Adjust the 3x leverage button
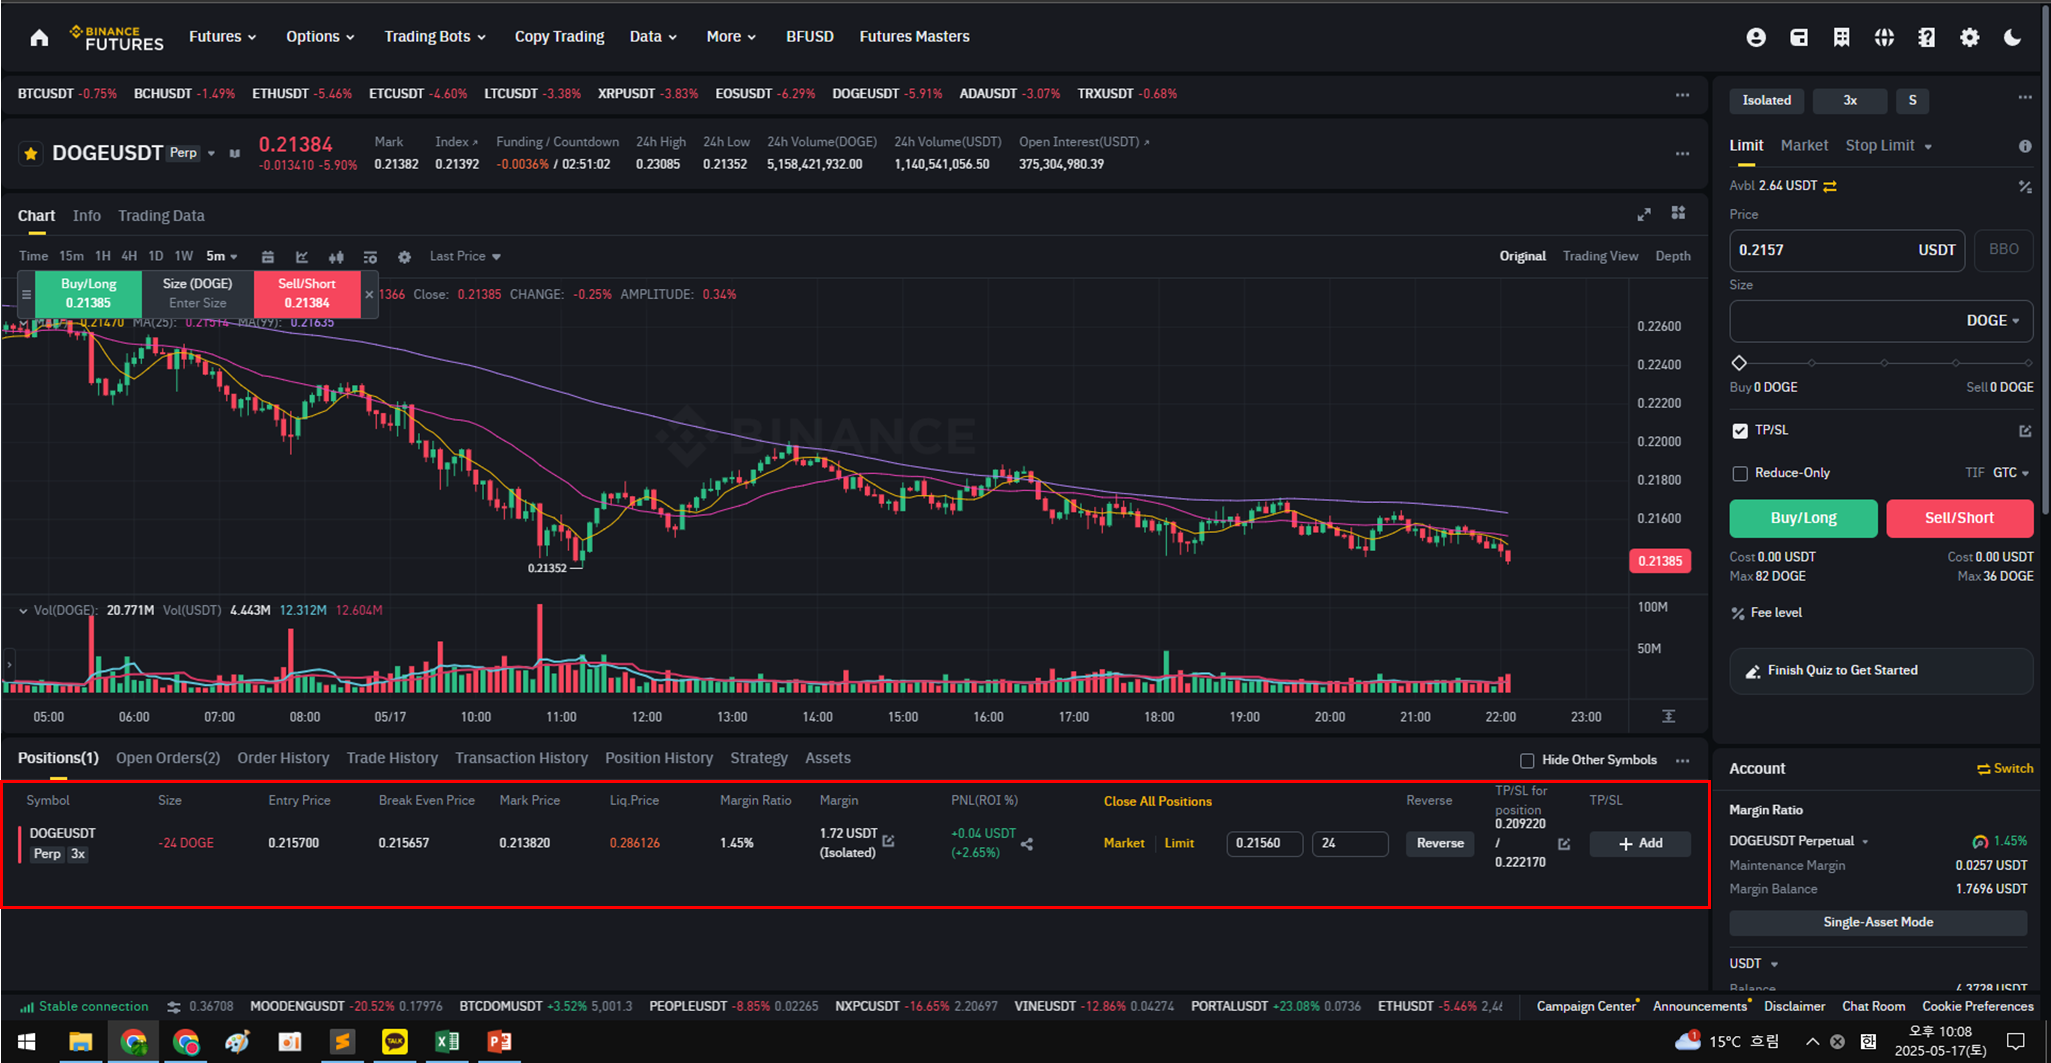This screenshot has width=2051, height=1063. 1850,101
